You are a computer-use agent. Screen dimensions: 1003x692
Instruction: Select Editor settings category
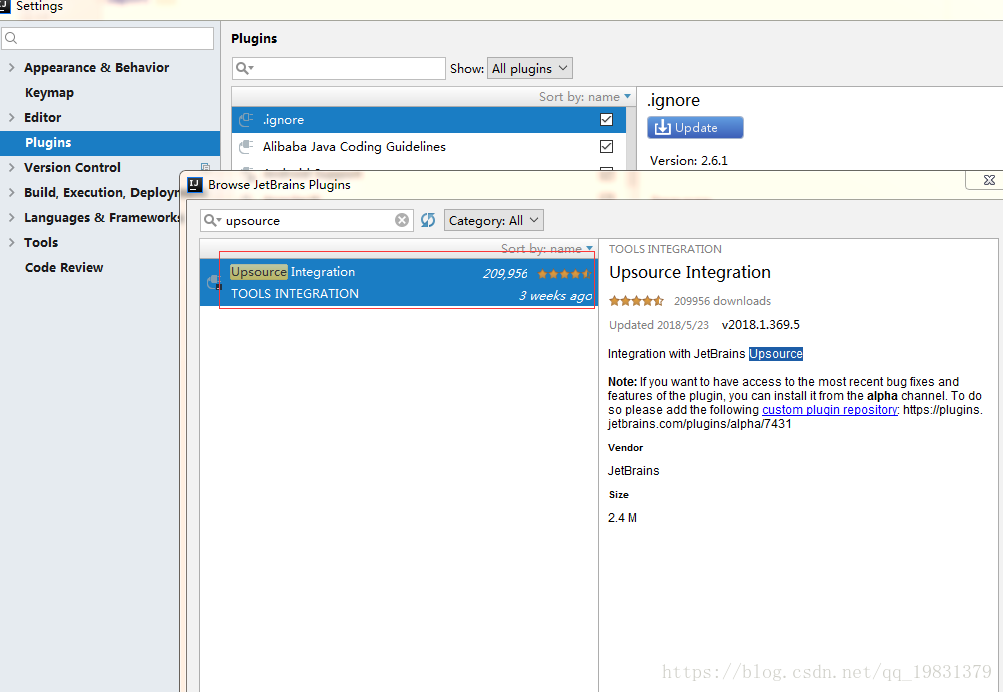(42, 118)
